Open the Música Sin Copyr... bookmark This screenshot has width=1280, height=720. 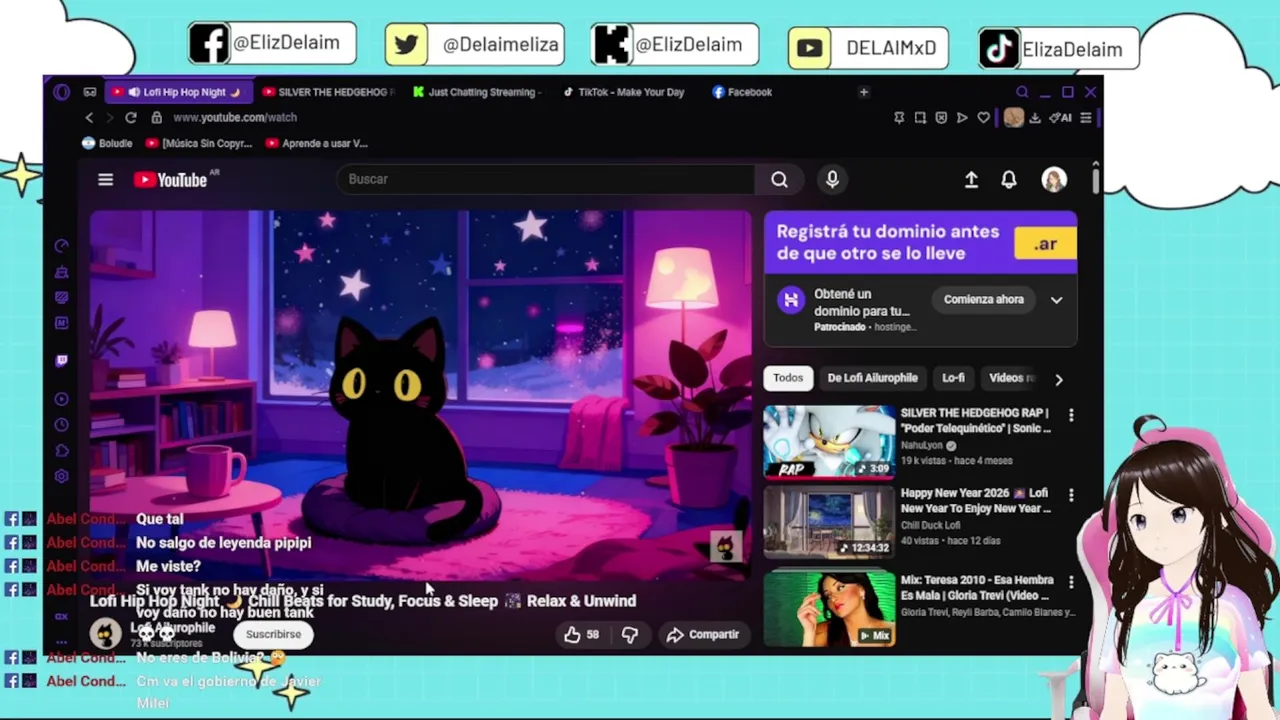(199, 143)
